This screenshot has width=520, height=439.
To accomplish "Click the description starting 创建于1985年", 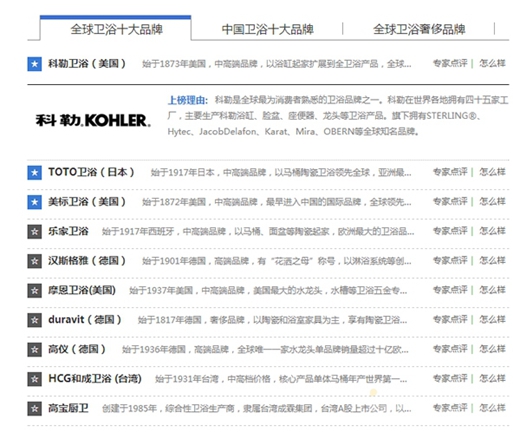I will pyautogui.click(x=257, y=408).
